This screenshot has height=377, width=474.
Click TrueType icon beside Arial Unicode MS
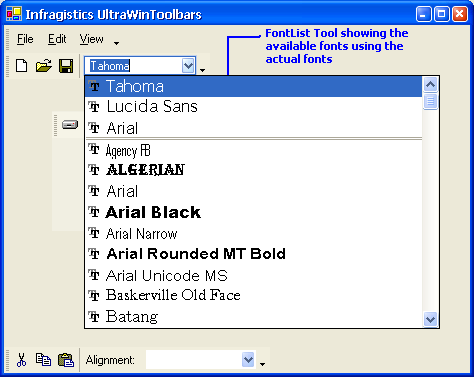pyautogui.click(x=94, y=275)
